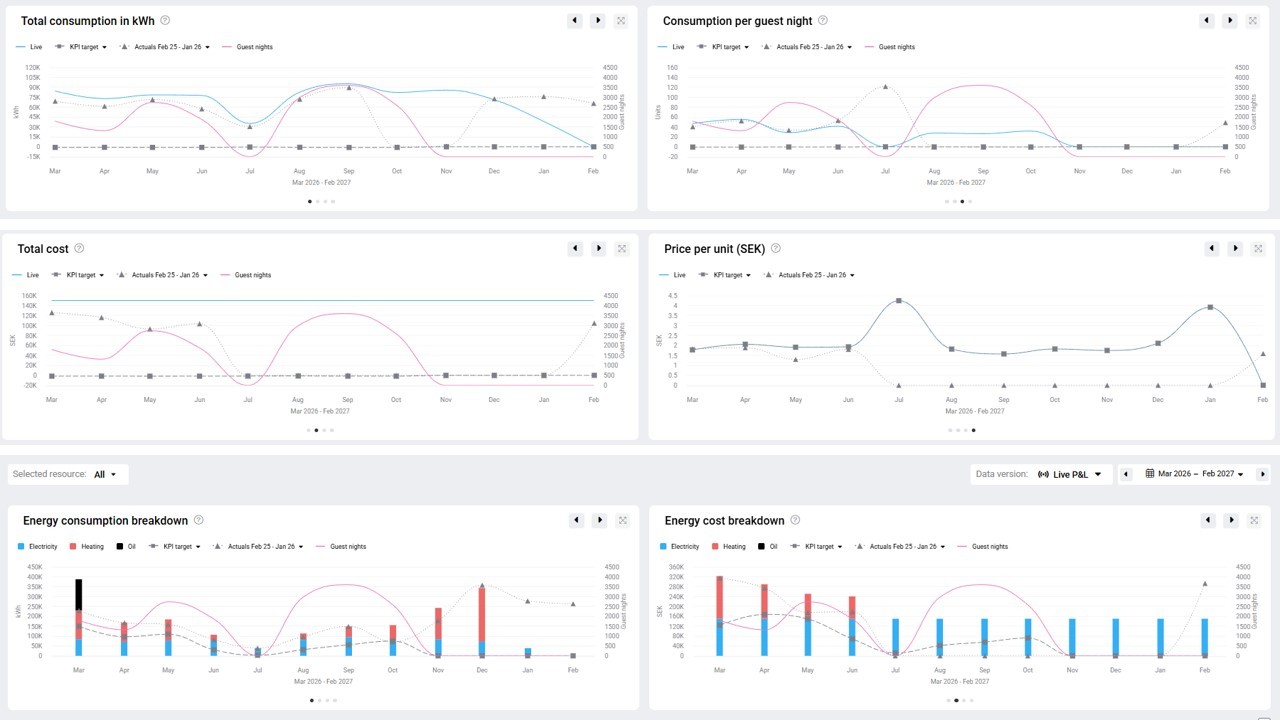Viewport: 1280px width, 720px height.
Task: Click next arrow in Energy consumption breakdown
Action: point(599,520)
